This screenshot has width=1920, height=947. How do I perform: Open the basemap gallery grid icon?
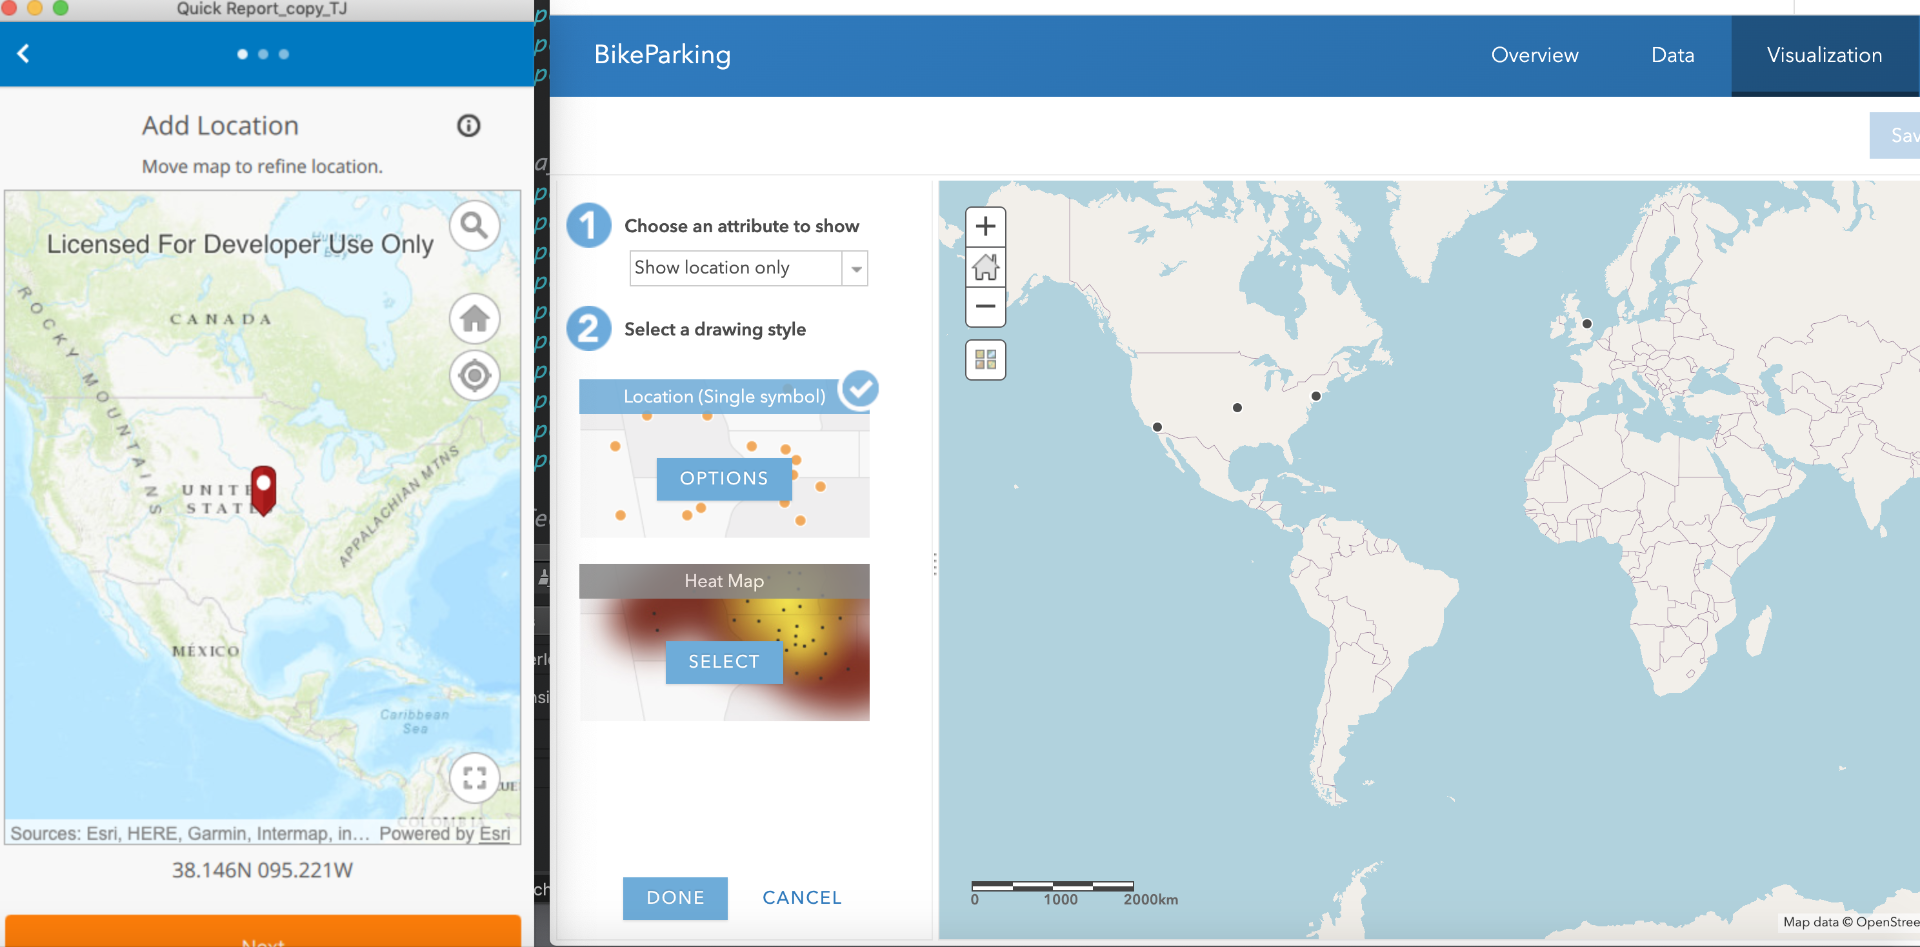tap(985, 360)
